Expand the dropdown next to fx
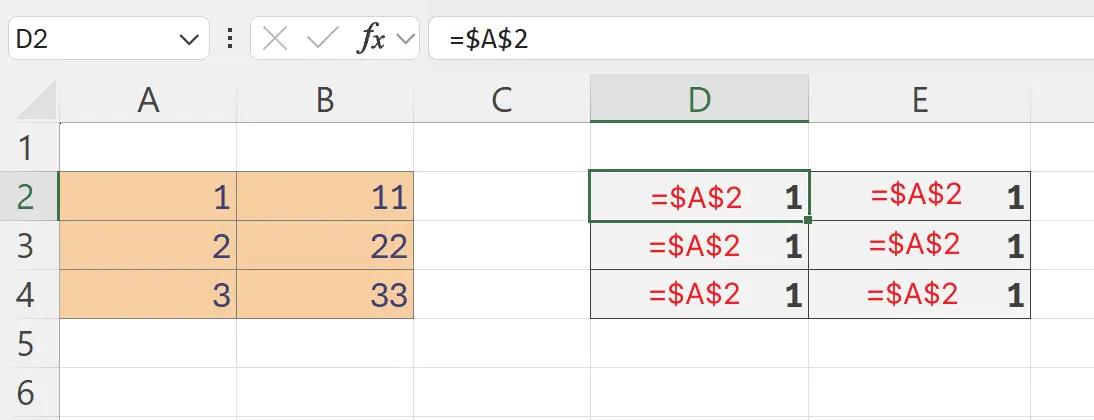The image size is (1094, 420). 405,40
